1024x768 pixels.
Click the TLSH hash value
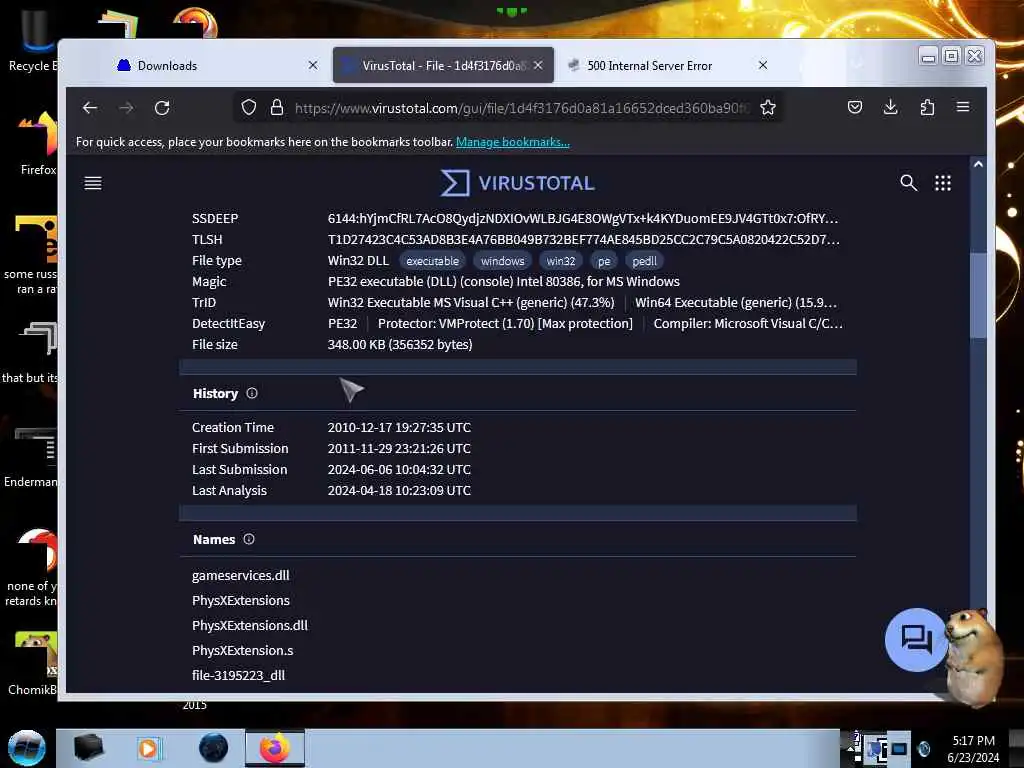583,239
